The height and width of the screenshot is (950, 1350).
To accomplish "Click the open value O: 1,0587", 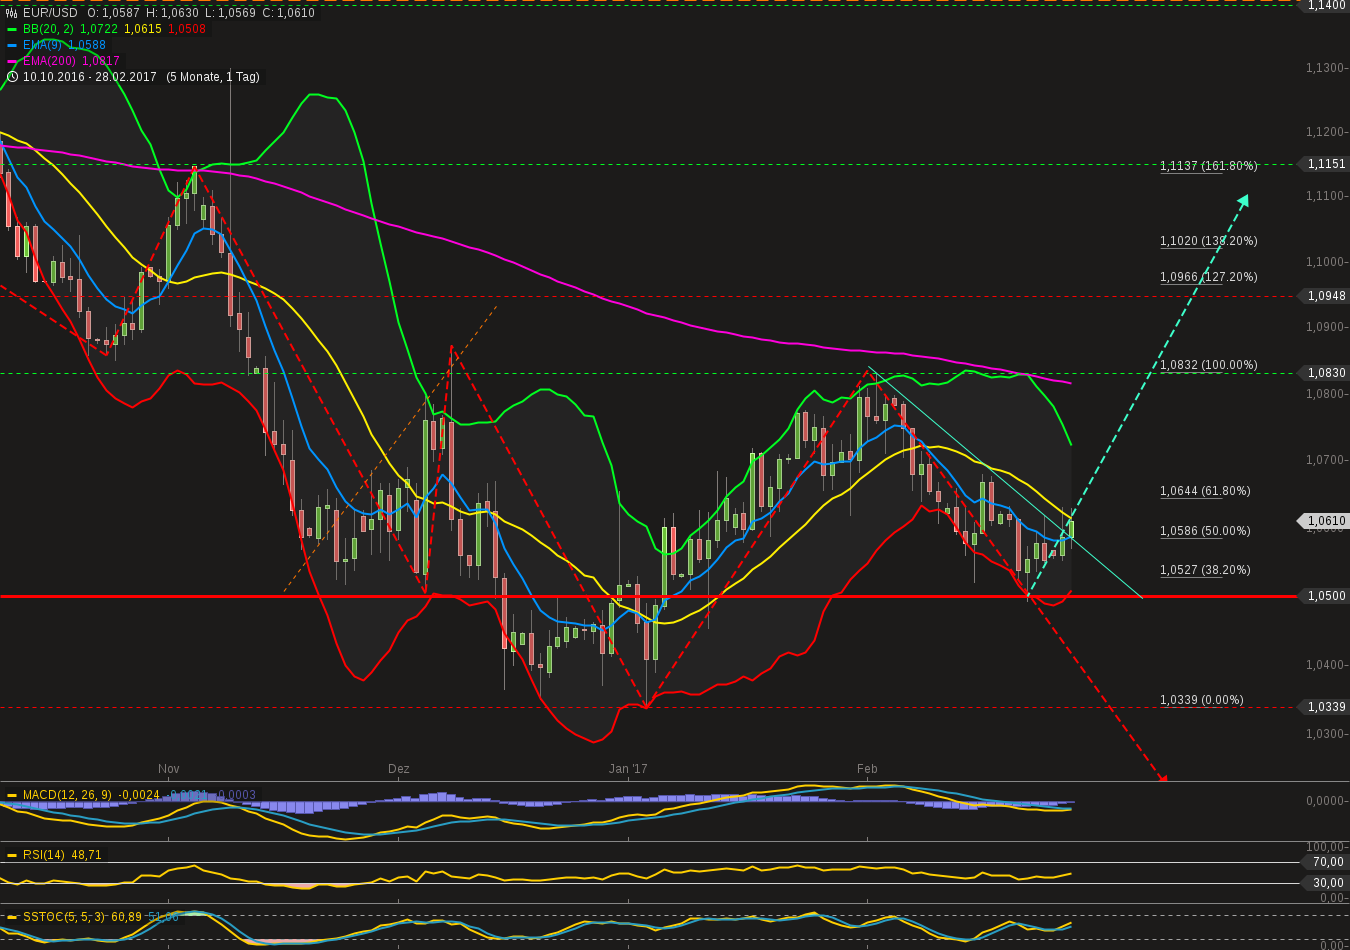I will [x=113, y=13].
